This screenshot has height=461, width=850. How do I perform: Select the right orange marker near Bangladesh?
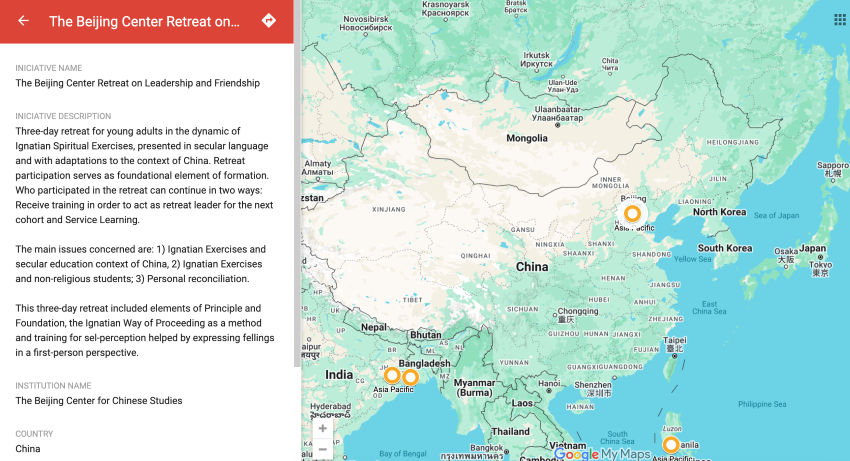click(x=410, y=377)
